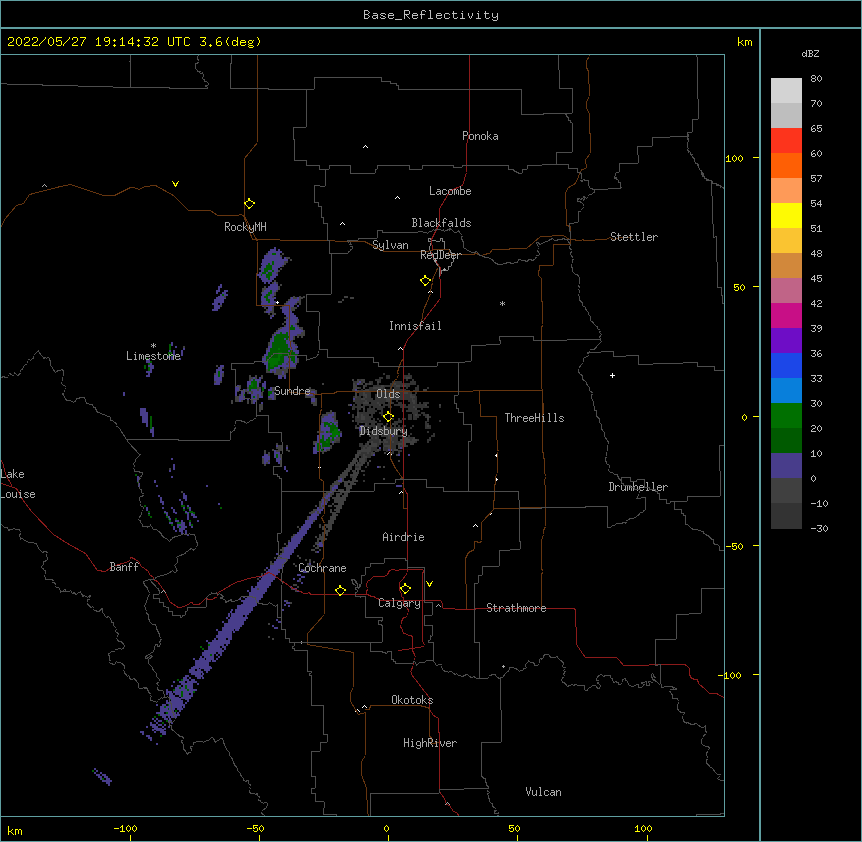Screen dimensions: 862x842
Task: Click the white plus marker north of Drumheller
Action: coord(612,375)
